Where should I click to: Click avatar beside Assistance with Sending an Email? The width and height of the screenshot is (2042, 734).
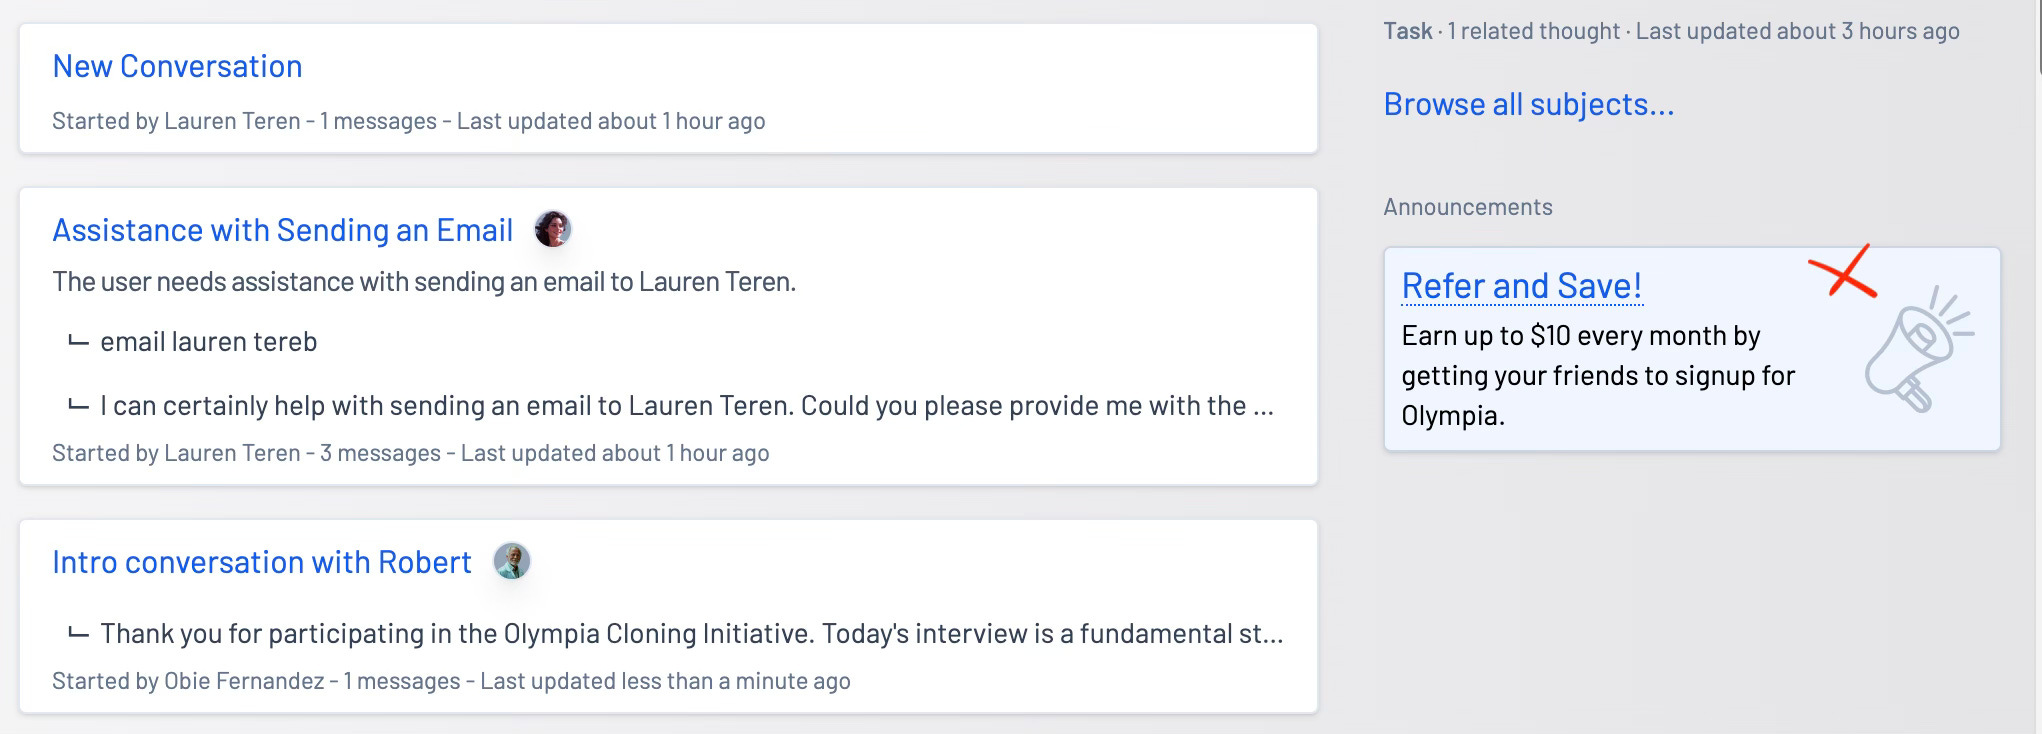[x=552, y=229]
